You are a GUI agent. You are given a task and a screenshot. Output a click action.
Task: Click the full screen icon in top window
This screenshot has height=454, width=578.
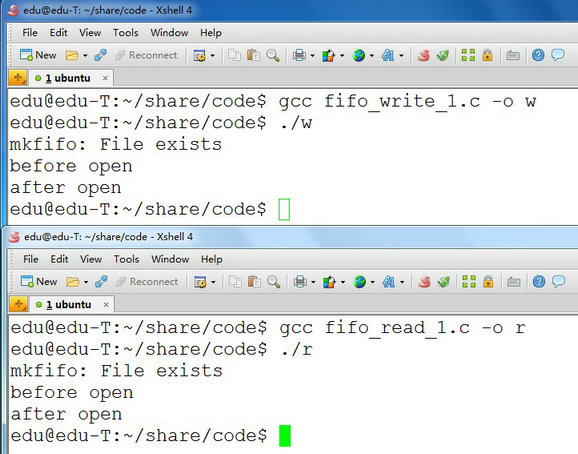pos(468,55)
